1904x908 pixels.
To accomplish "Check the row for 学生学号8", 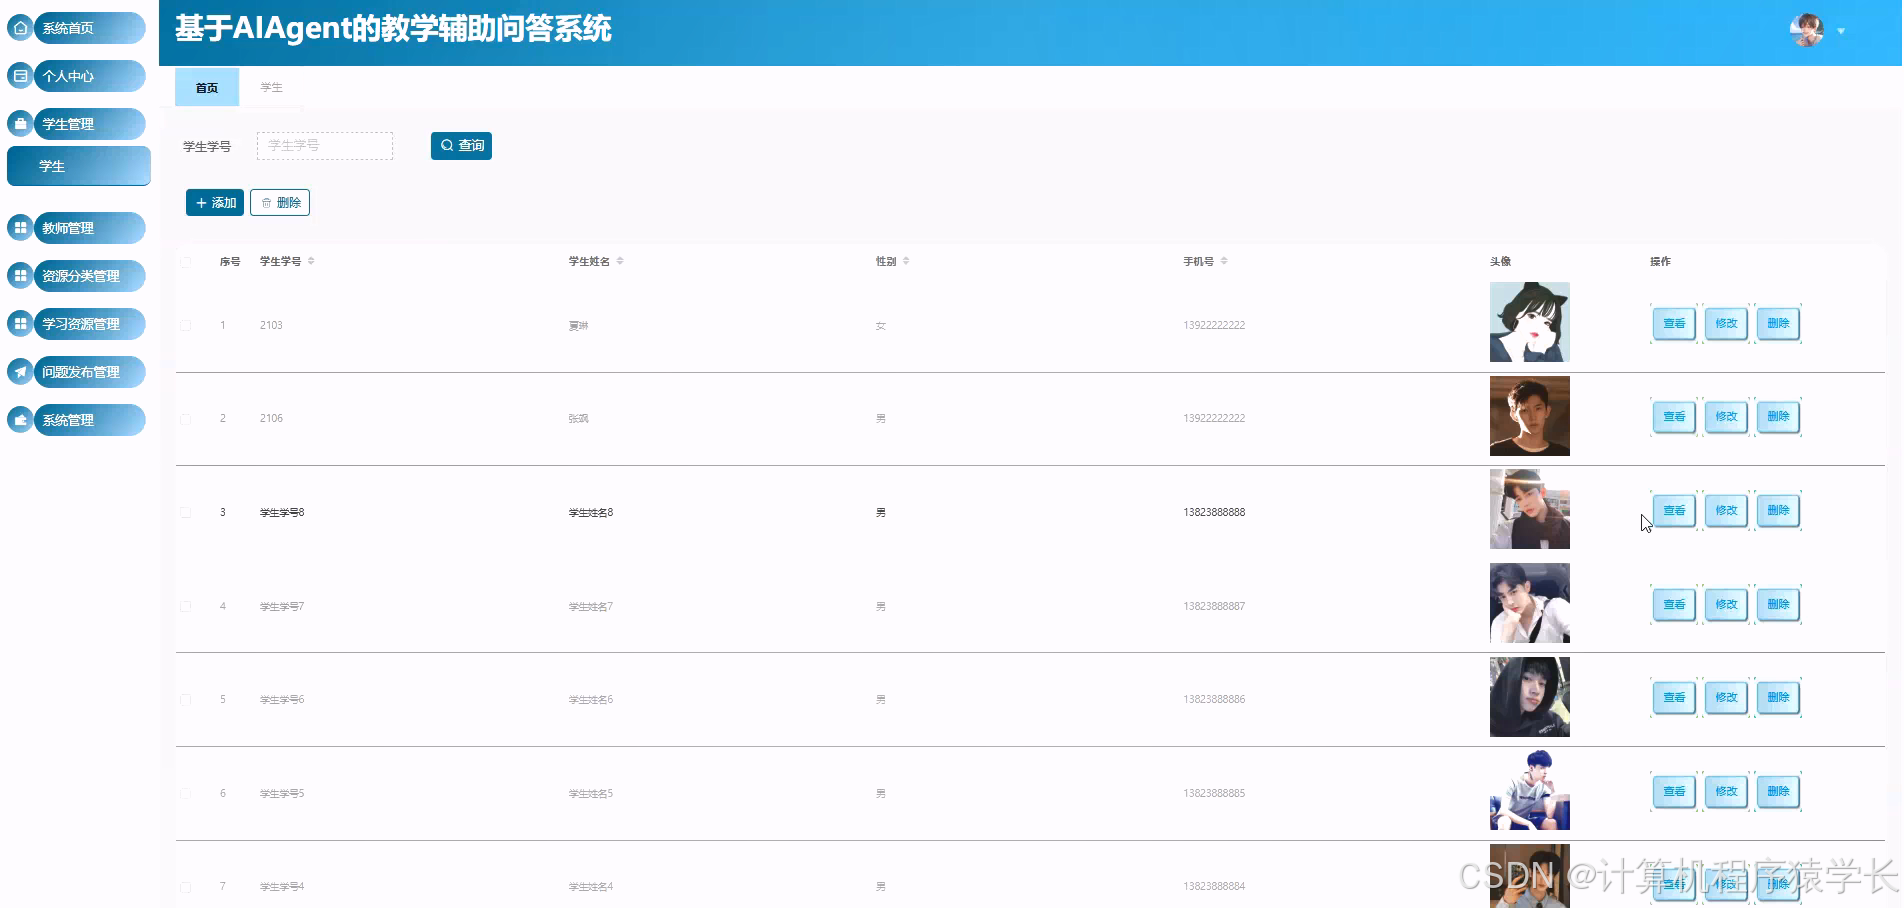I will [x=185, y=511].
